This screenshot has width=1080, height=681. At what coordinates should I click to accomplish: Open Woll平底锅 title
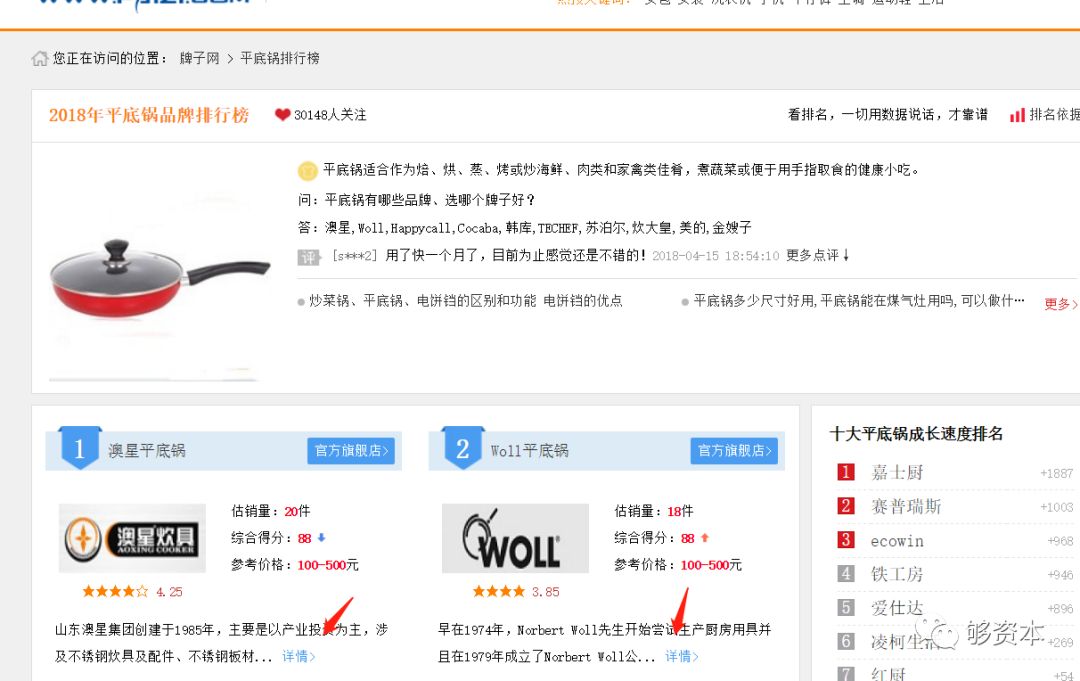click(530, 451)
